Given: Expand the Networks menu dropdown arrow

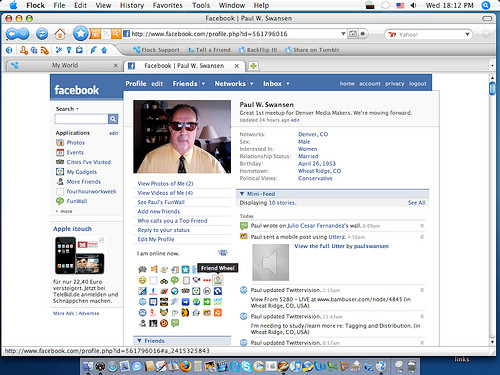Looking at the screenshot, I should point(252,84).
